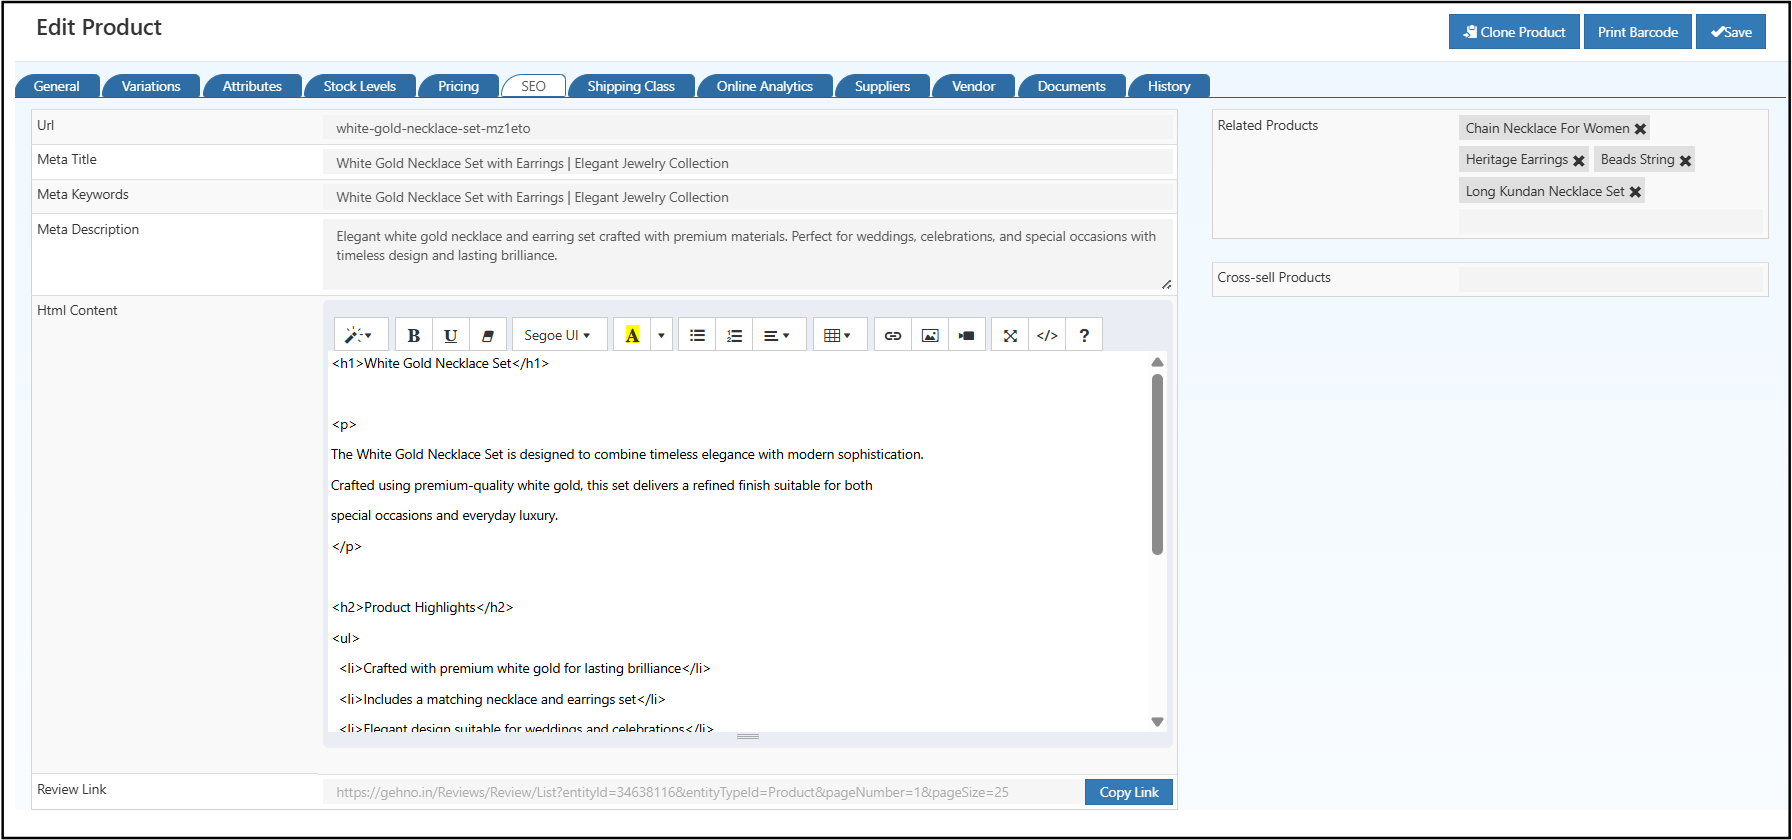Click into the Meta Description textarea
Screen dimensions: 1792x840
[x=747, y=255]
